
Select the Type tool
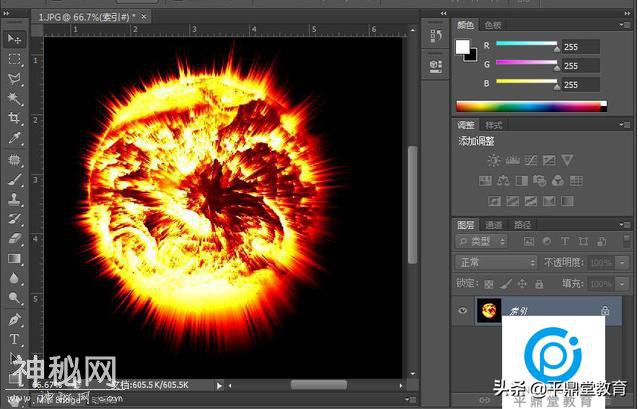coord(14,339)
